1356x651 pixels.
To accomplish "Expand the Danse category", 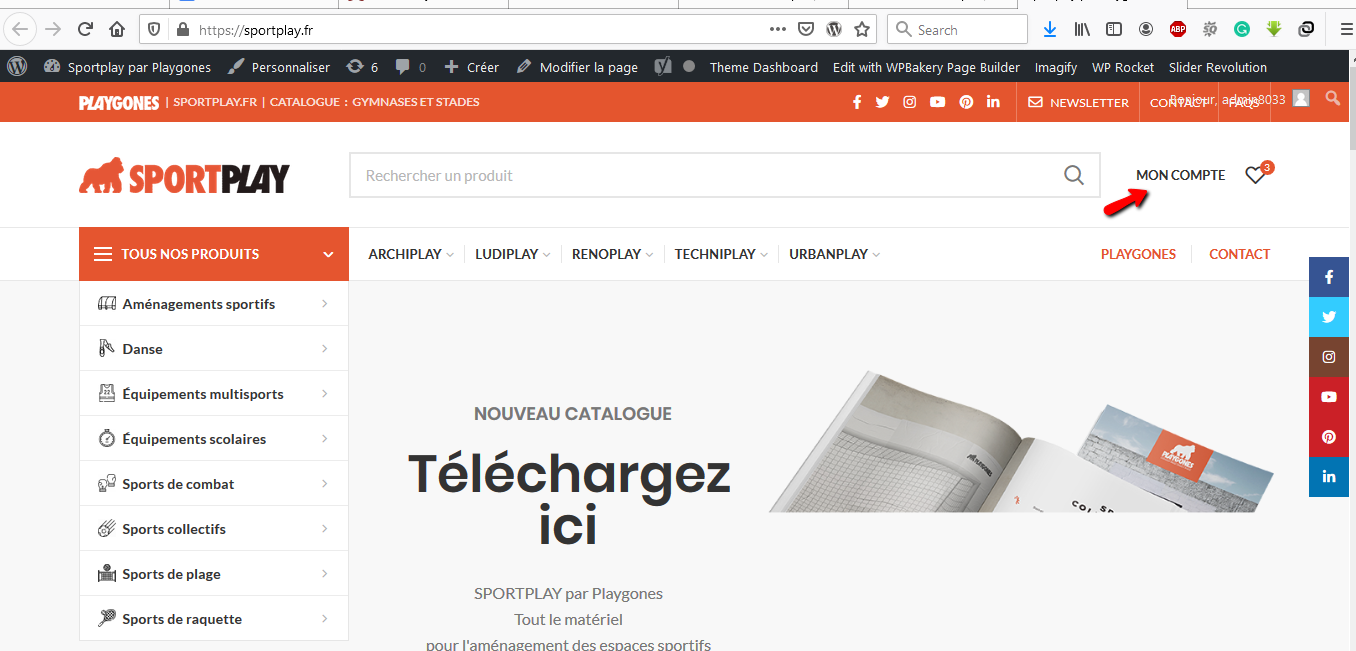I will click(x=214, y=348).
